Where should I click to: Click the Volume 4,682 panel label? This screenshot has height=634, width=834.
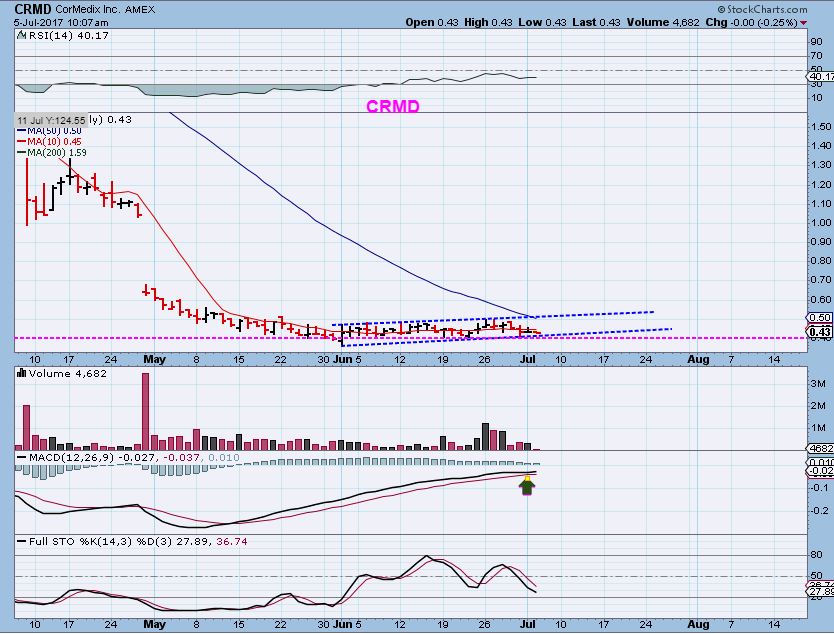68,373
